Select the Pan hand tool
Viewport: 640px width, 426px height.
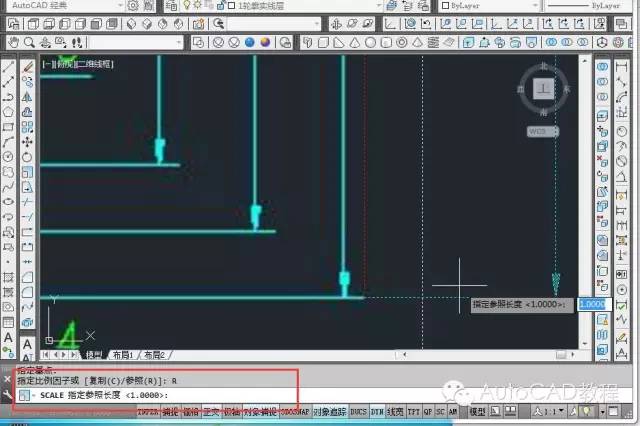(13, 42)
